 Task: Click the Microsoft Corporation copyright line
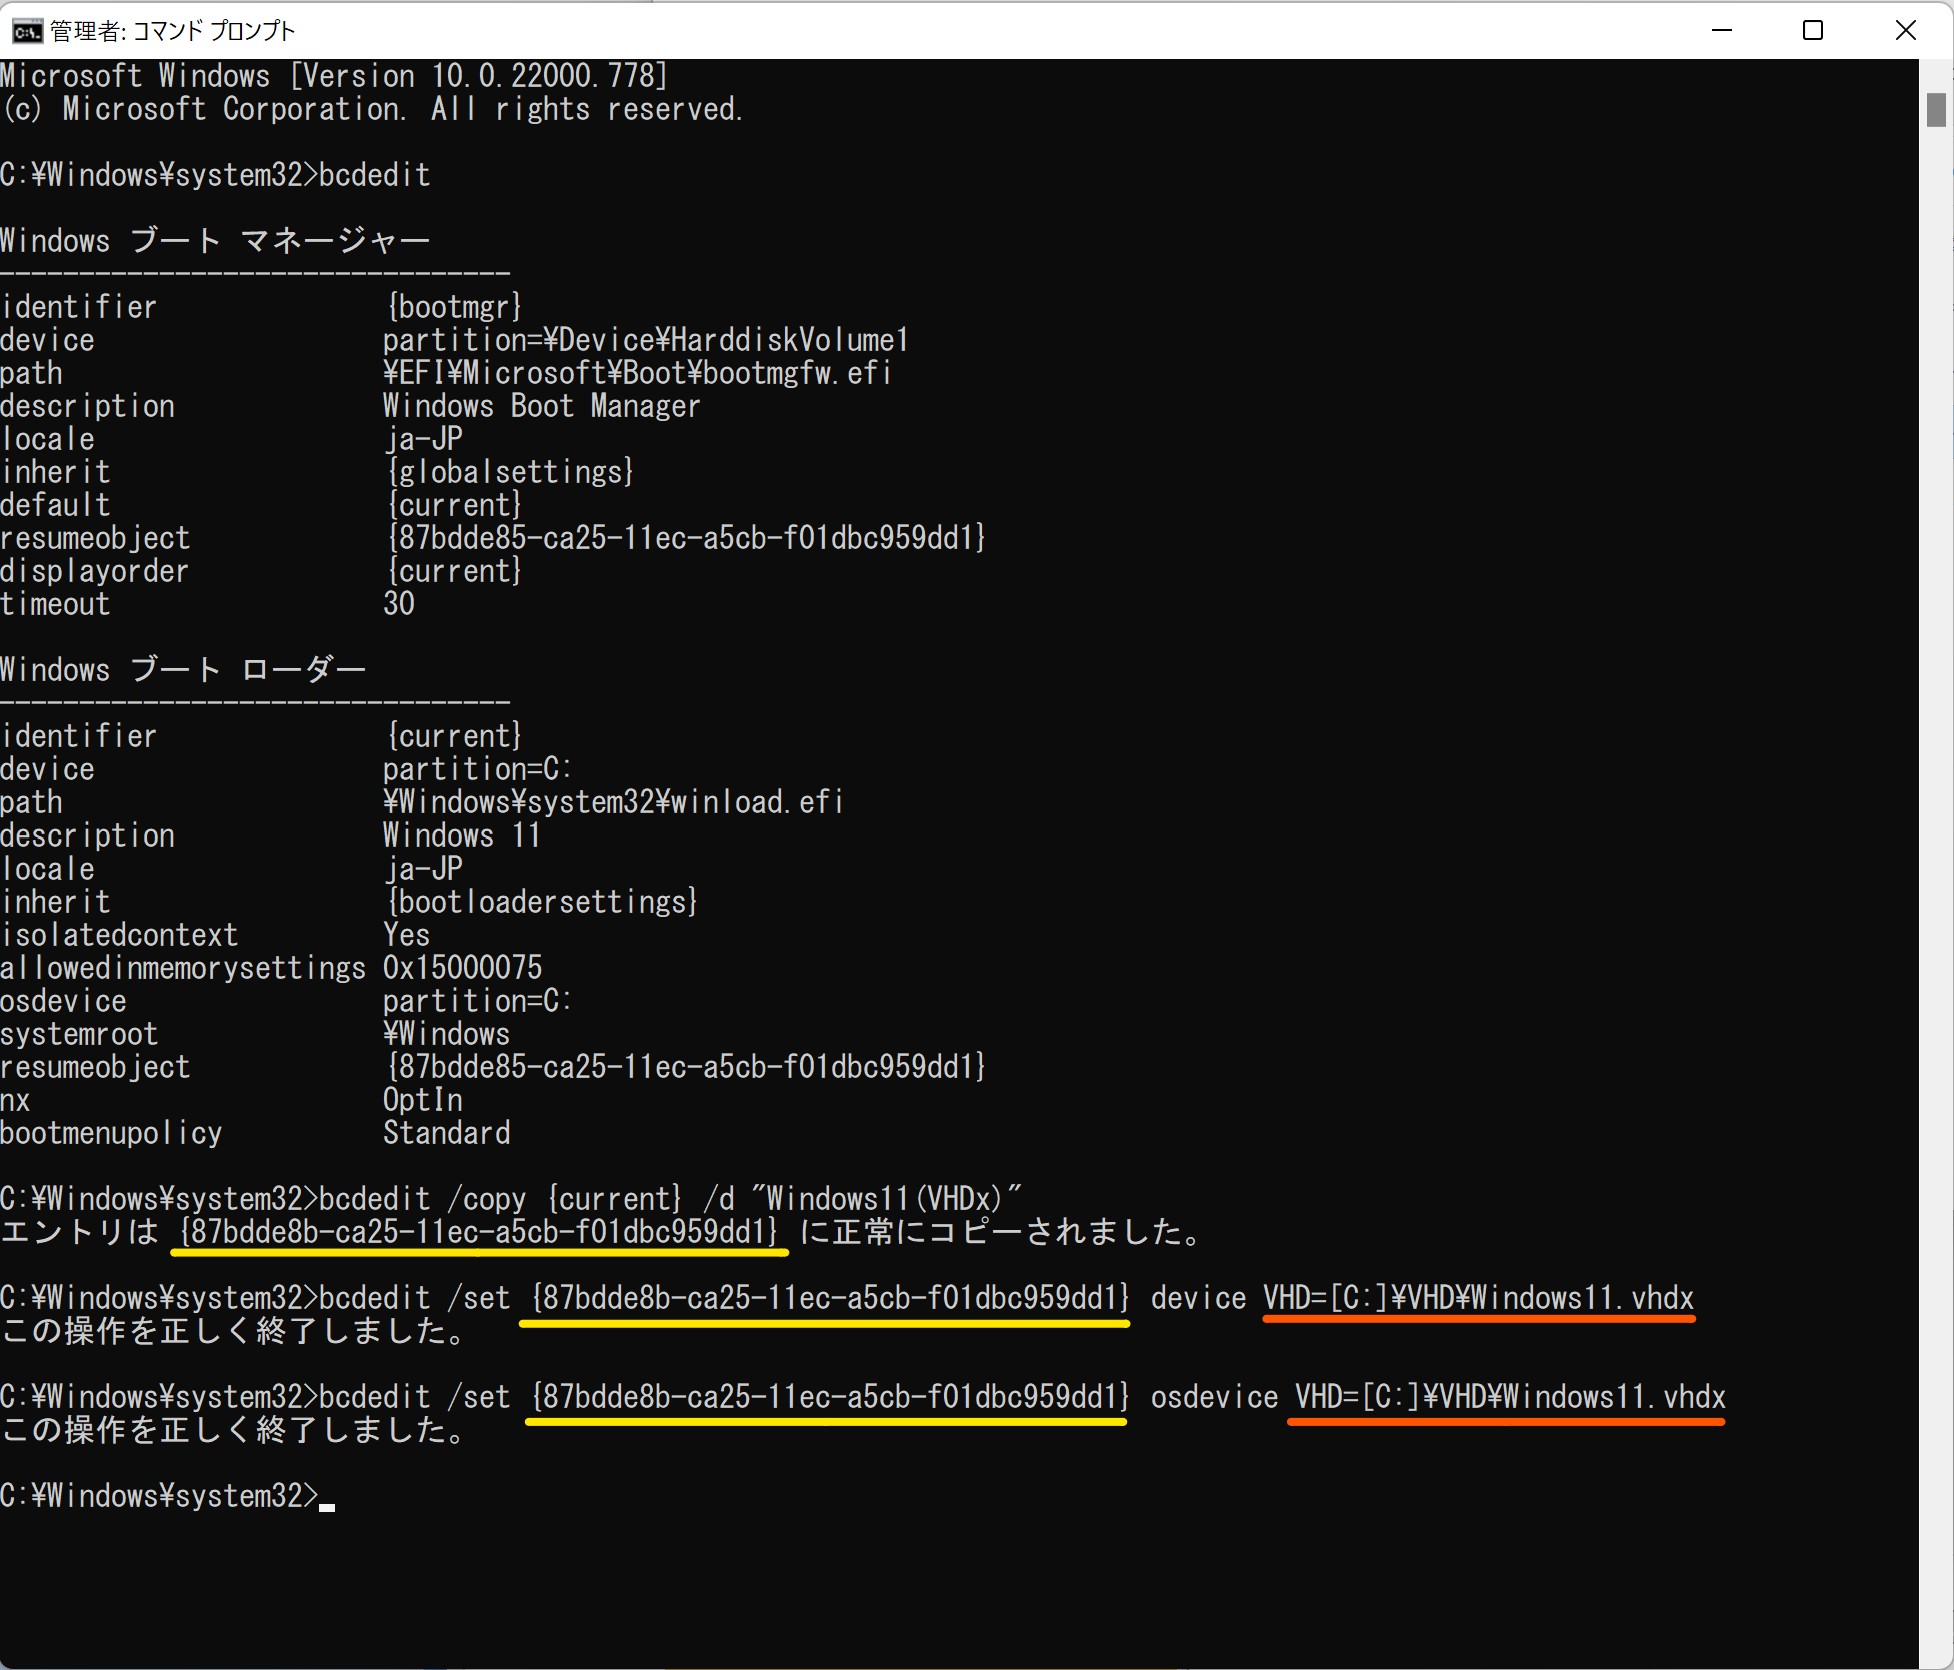coord(372,109)
